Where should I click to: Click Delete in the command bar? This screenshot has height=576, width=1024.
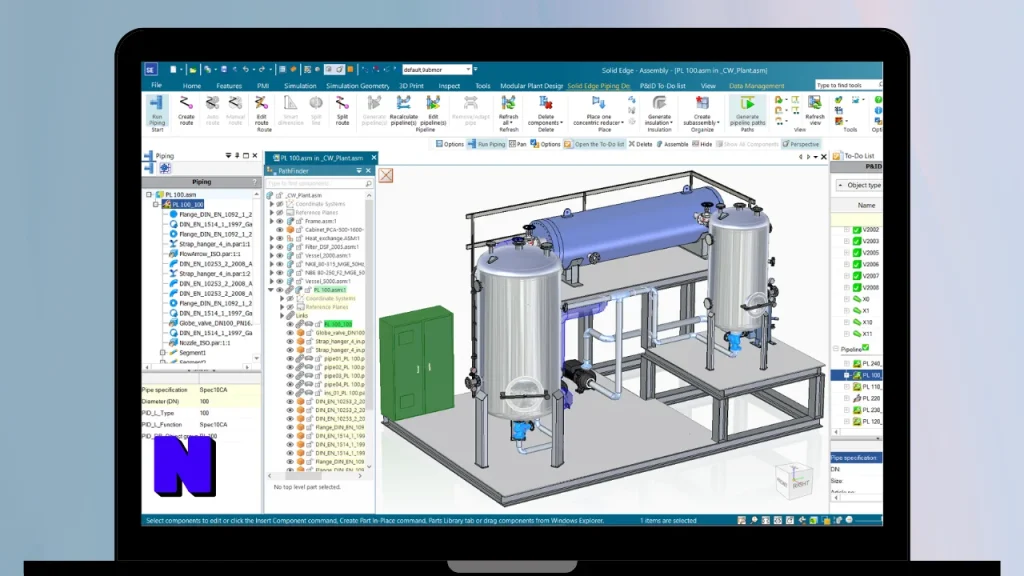point(641,144)
